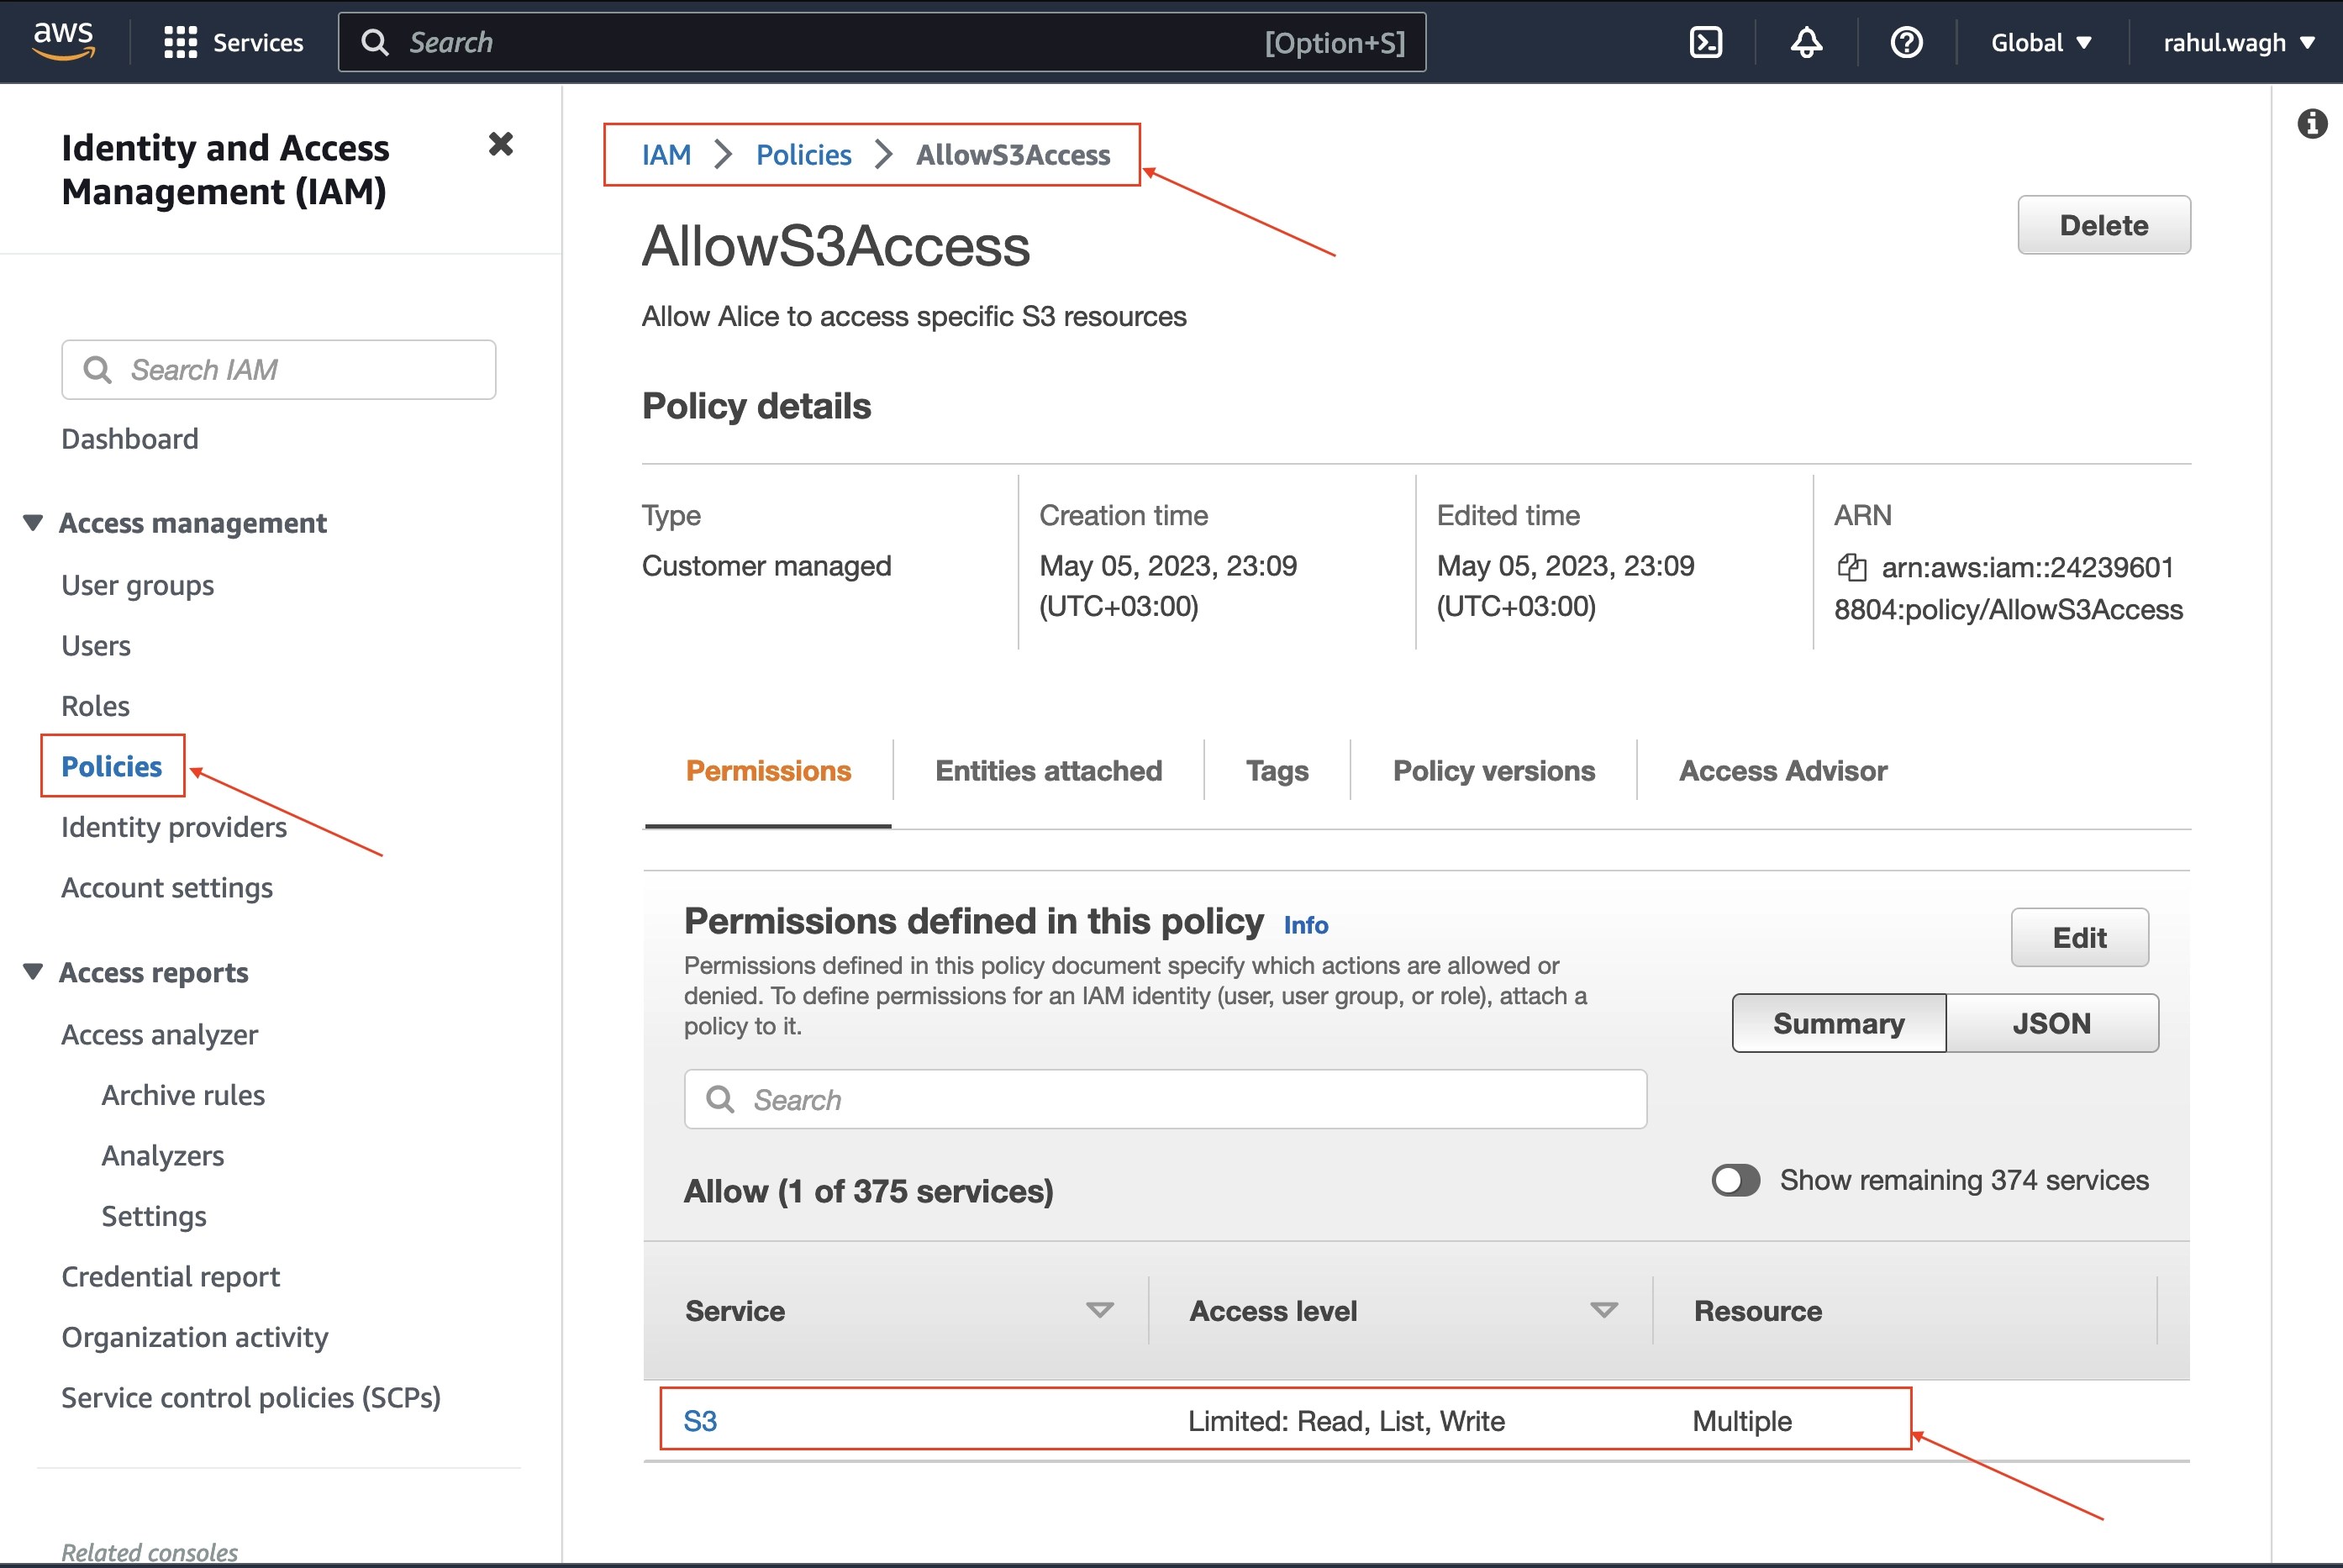Open the S3 service permissions link

coord(700,1420)
